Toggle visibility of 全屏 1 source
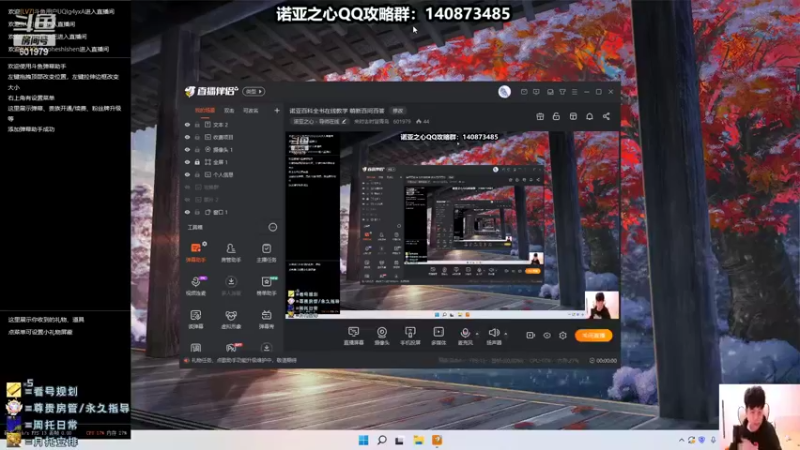Image resolution: width=800 pixels, height=450 pixels. pyautogui.click(x=187, y=162)
